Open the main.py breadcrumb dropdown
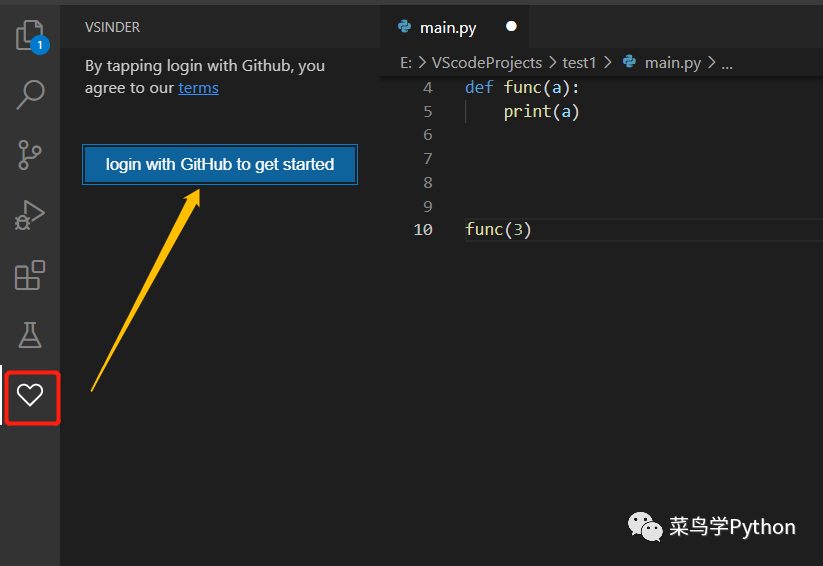The height and width of the screenshot is (566, 823). pyautogui.click(x=672, y=62)
